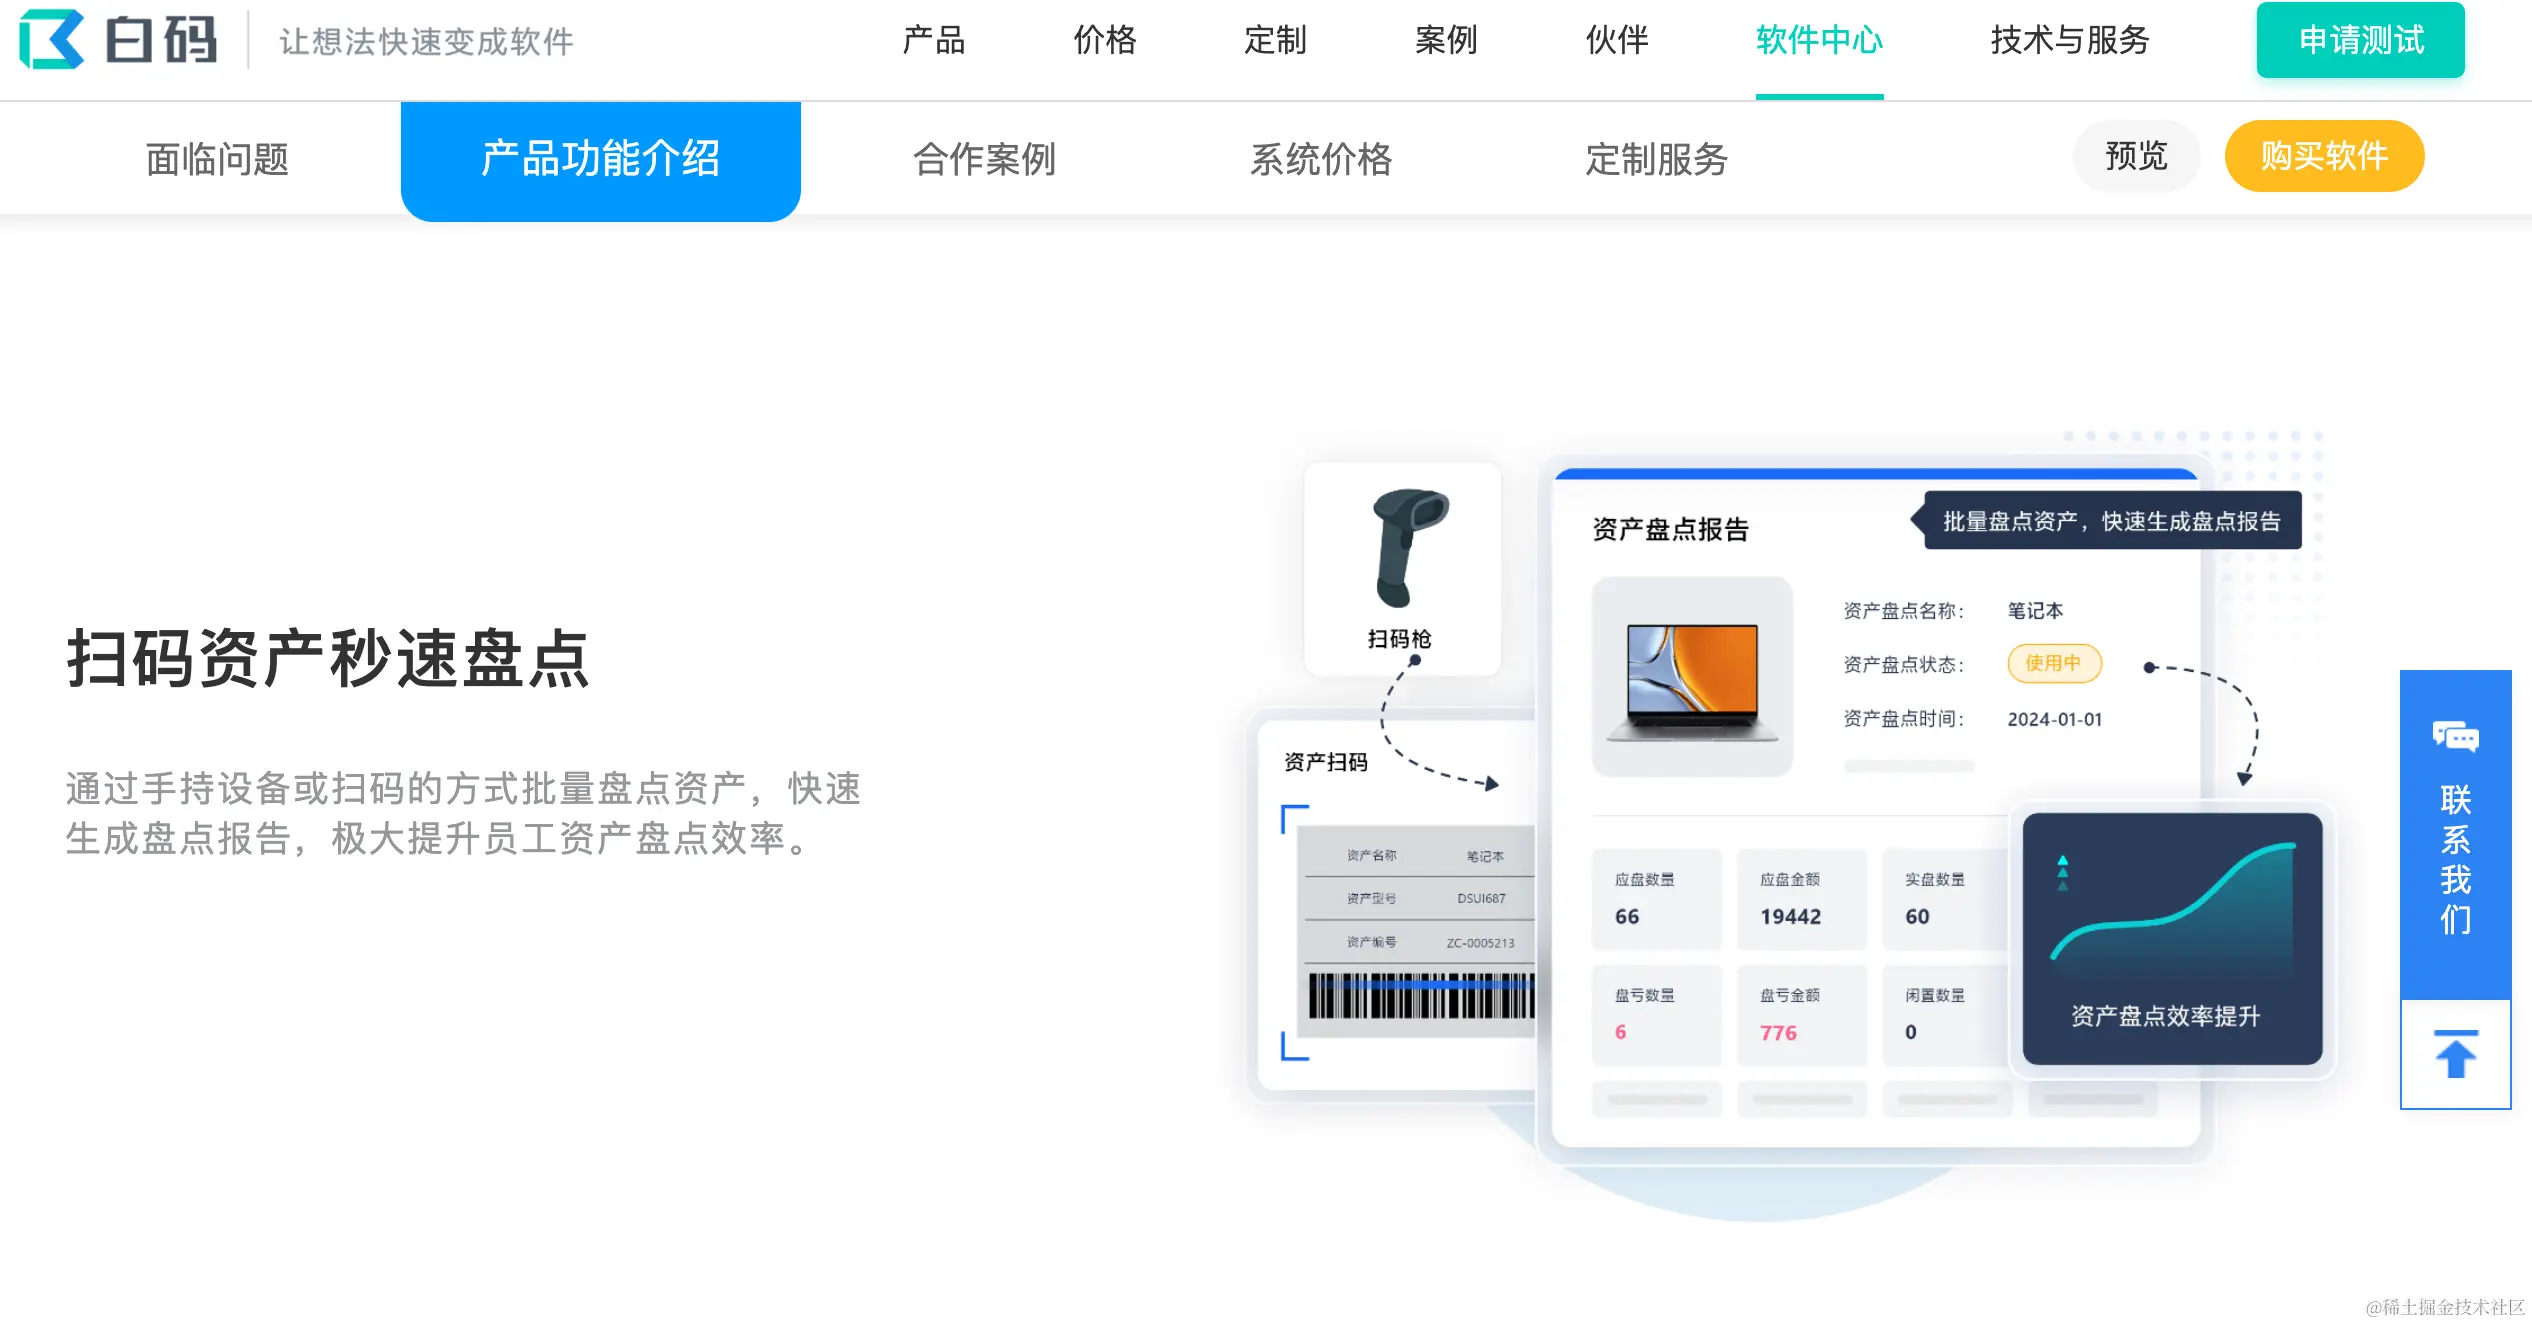Click the orange 购买软件 button
Screen dimensions: 2532x1324
pyautogui.click(x=2324, y=156)
